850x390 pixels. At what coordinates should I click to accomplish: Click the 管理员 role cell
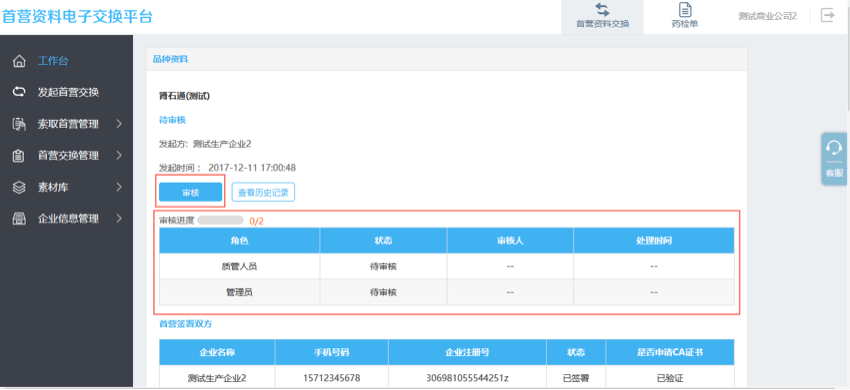pos(240,292)
